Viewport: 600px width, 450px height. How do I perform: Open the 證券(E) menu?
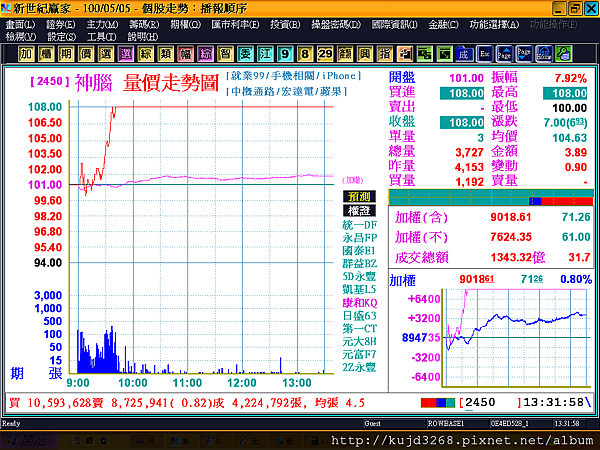pyautogui.click(x=60, y=25)
